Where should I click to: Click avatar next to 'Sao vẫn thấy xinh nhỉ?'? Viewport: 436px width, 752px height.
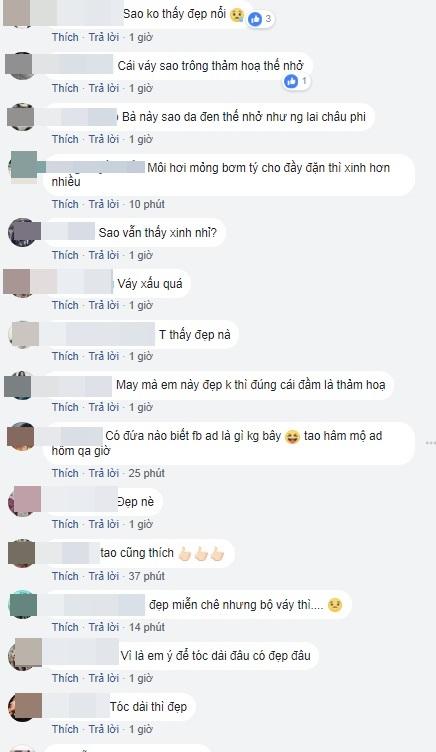pyautogui.click(x=24, y=233)
